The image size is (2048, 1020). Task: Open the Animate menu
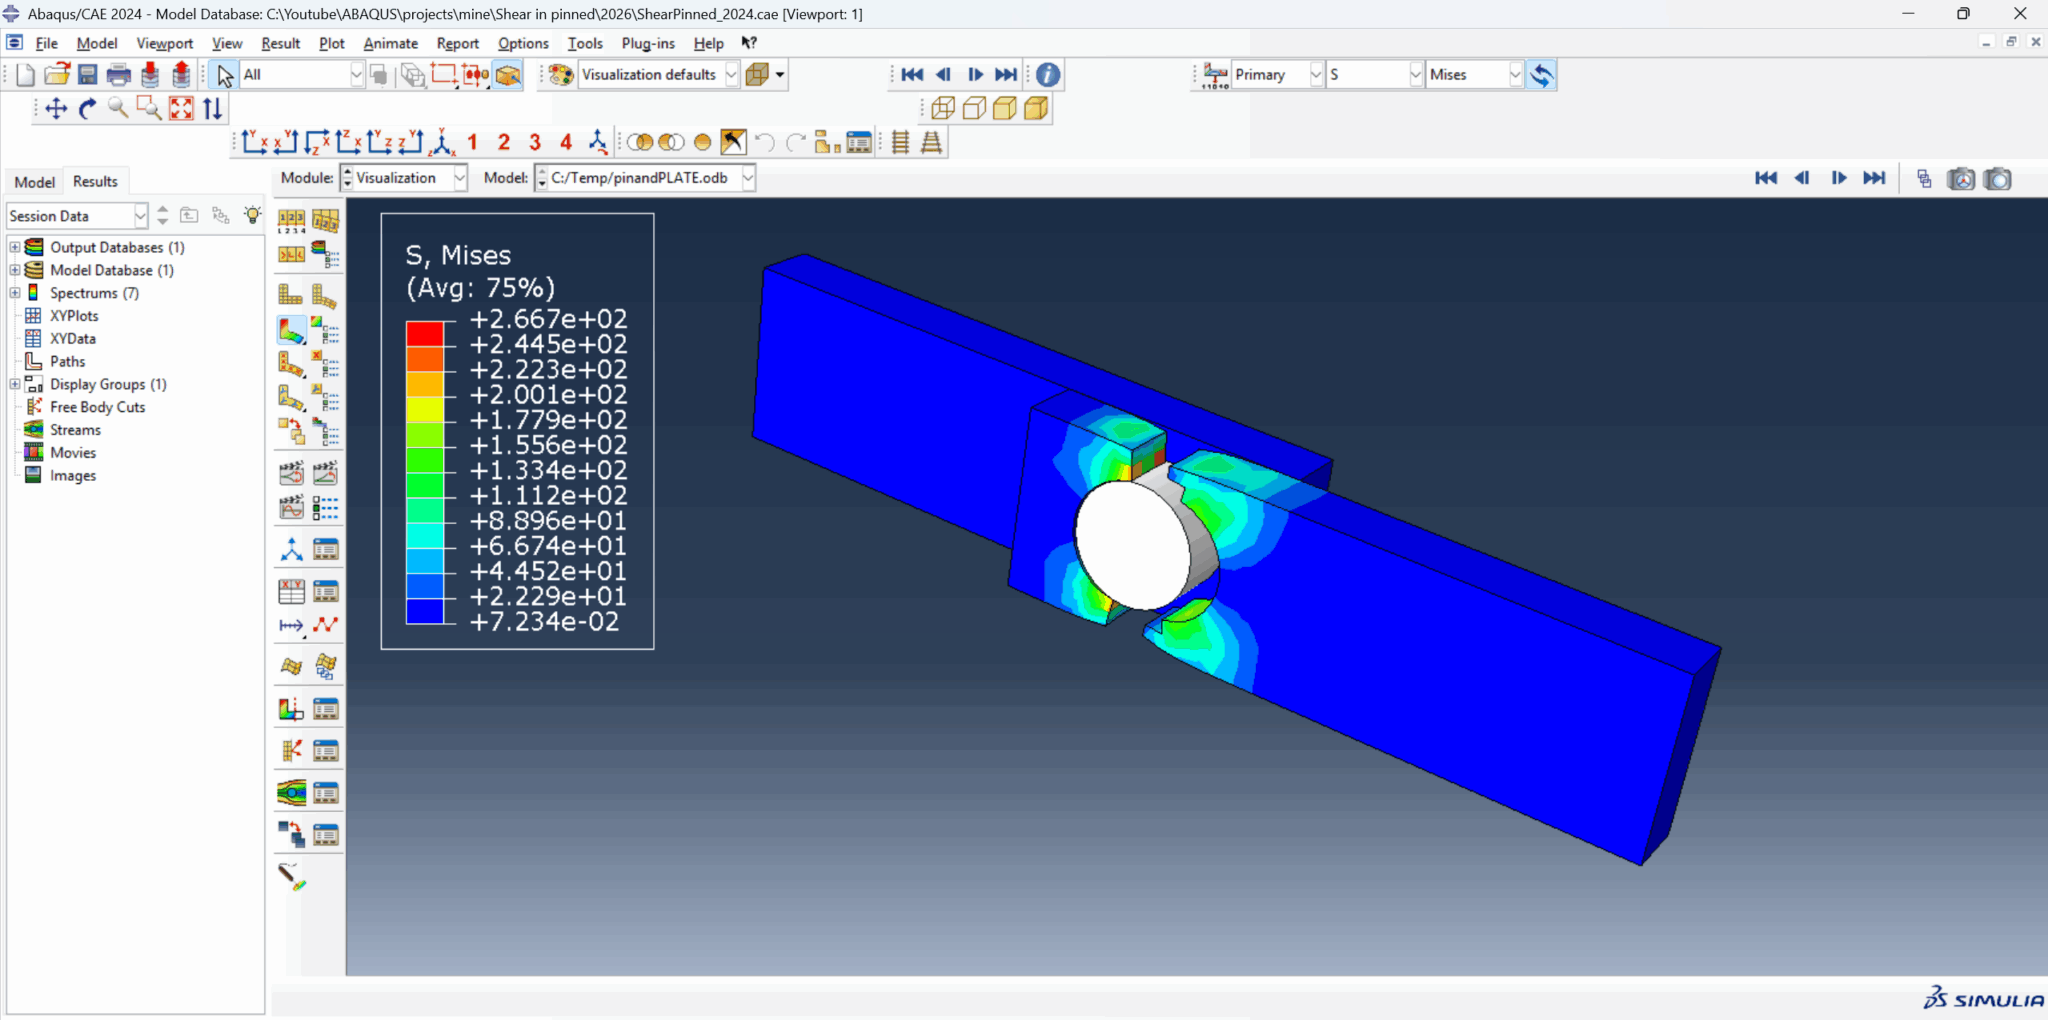pos(389,43)
